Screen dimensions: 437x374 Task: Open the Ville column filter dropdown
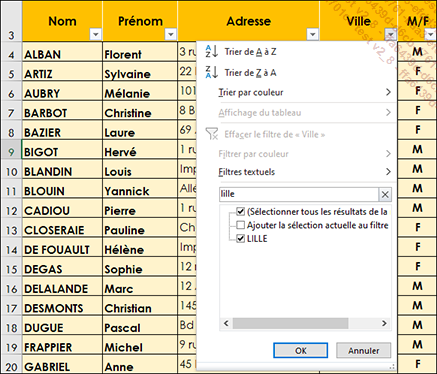pyautogui.click(x=390, y=34)
